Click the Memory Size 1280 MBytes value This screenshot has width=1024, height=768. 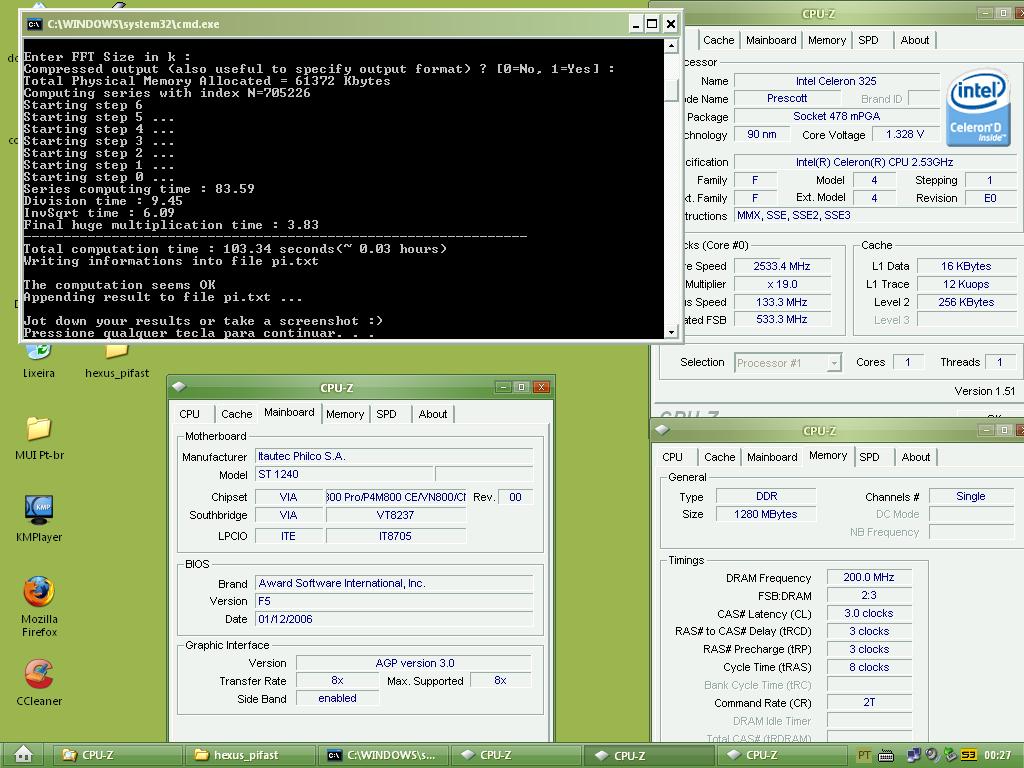click(765, 514)
